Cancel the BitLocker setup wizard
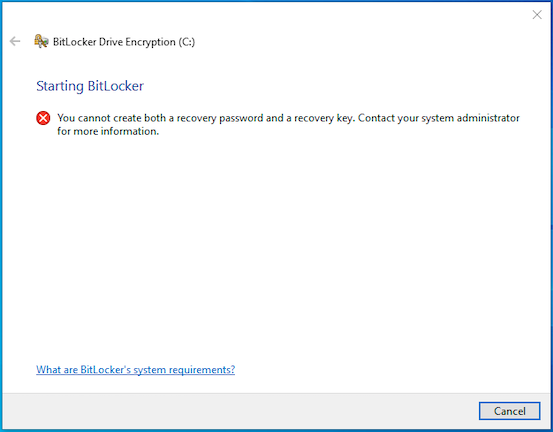Screen dimensions: 553x432 coord(509,411)
